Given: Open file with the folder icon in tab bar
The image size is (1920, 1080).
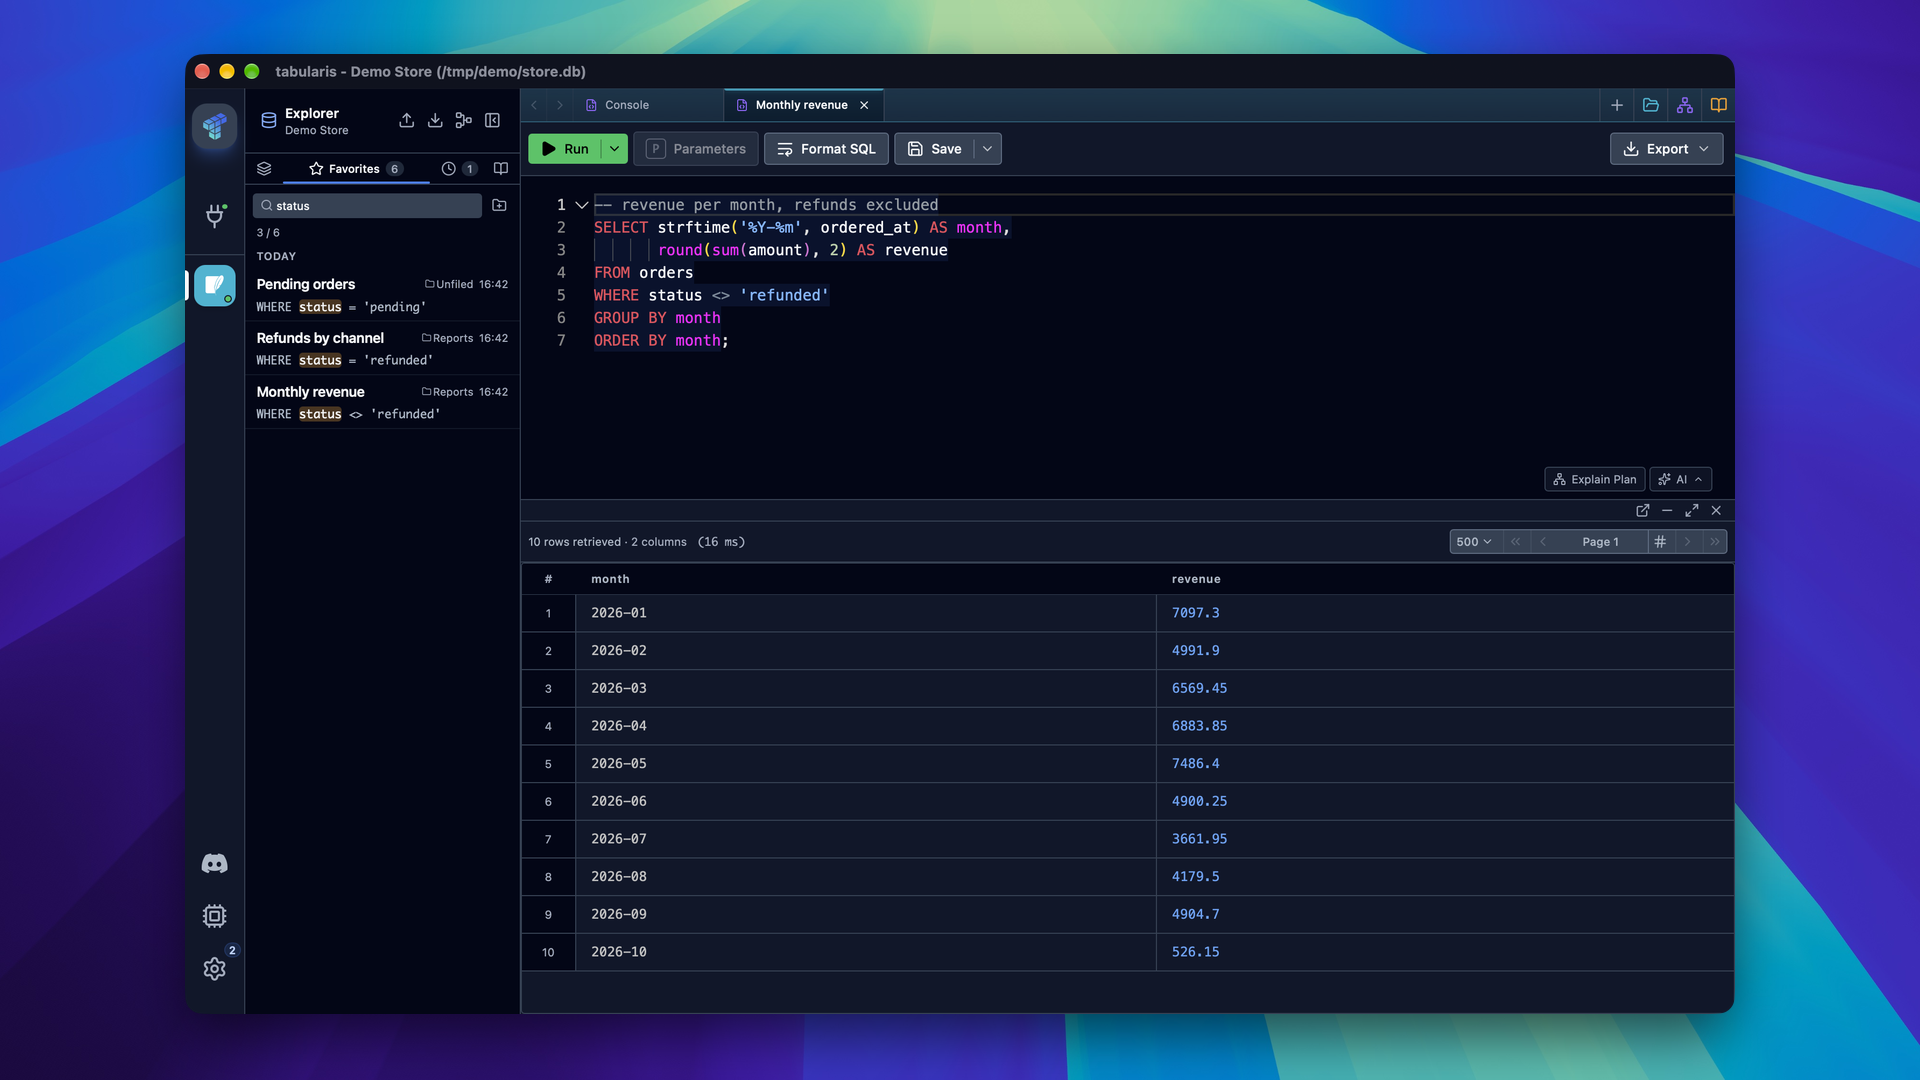Looking at the screenshot, I should click(1651, 105).
